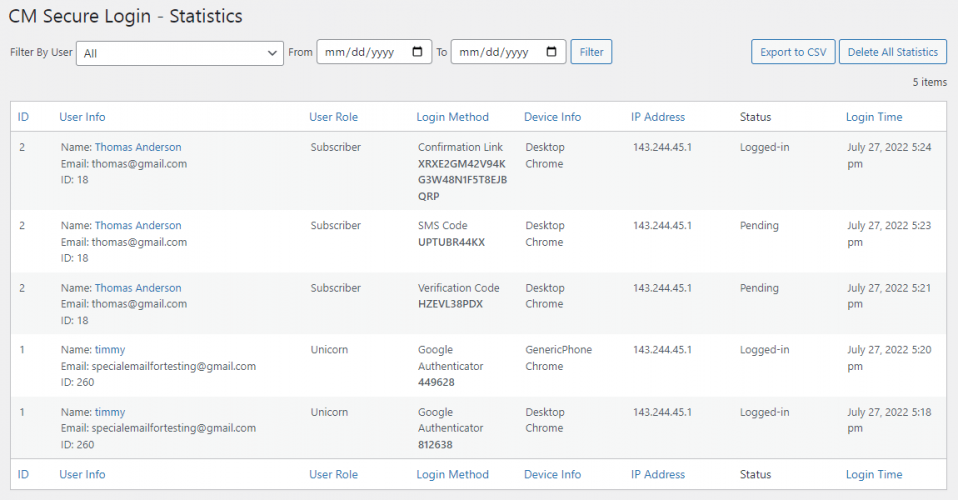Screen dimensions: 958x500
Task: Open Thomas Anderson profile in first row
Action: tap(138, 147)
